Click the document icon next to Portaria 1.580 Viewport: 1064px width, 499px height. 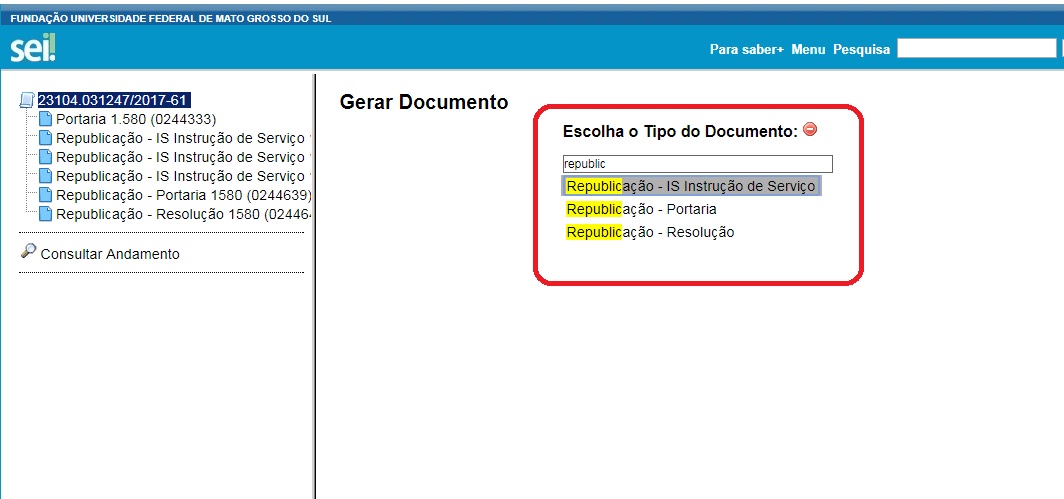45,119
